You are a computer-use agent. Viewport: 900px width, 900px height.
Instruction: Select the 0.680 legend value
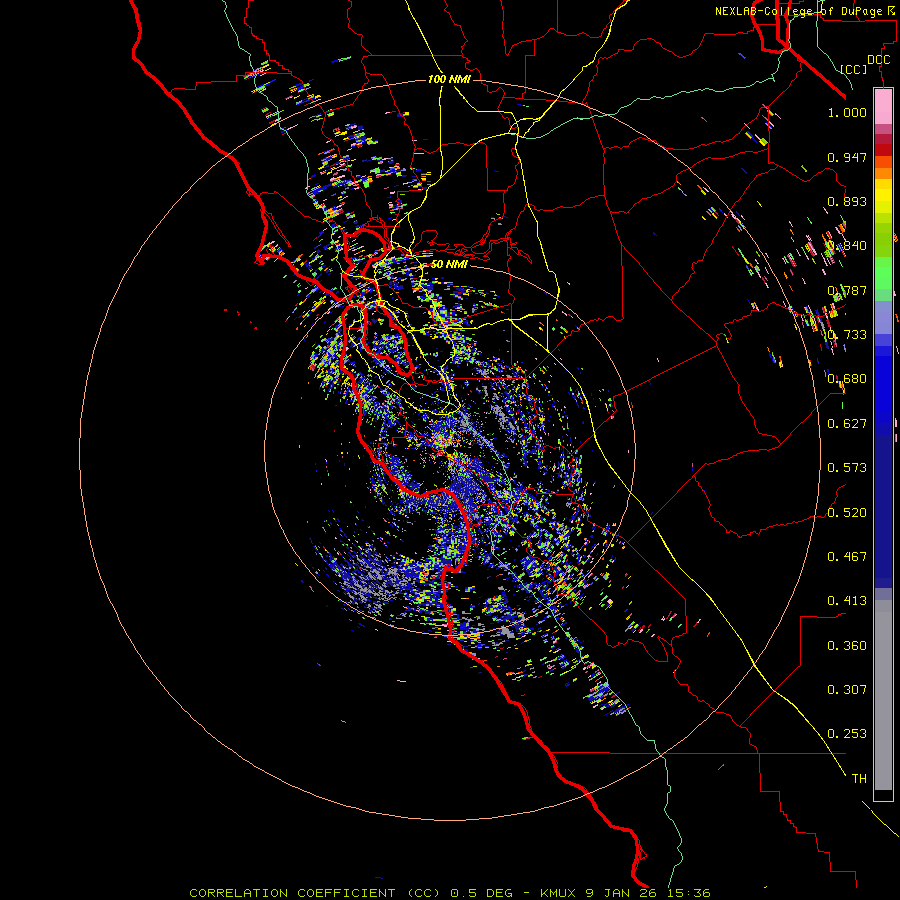point(847,379)
